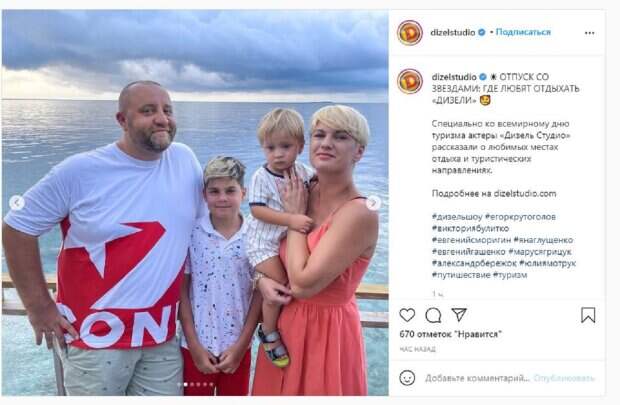This screenshot has height=405, width=620.
Task: Open the three-dot more options menu
Action: click(589, 33)
